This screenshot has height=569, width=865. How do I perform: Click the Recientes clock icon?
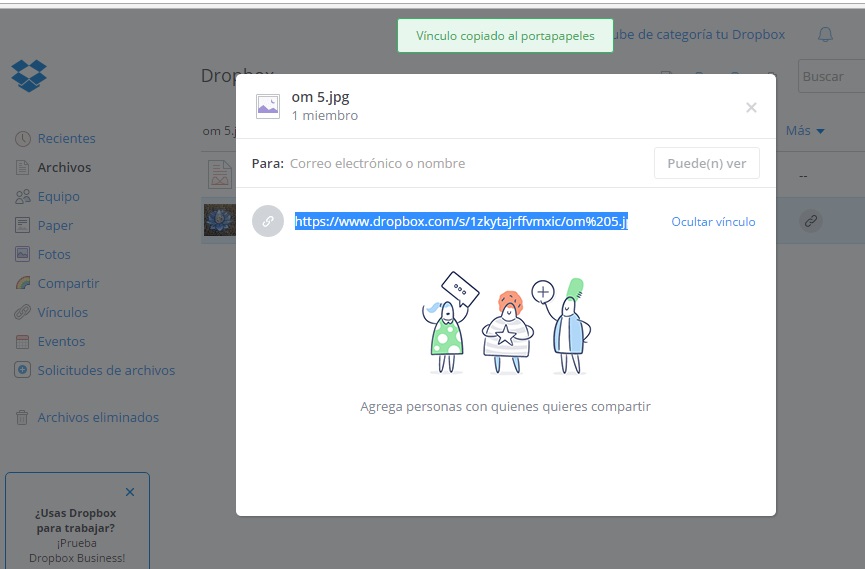(x=23, y=139)
